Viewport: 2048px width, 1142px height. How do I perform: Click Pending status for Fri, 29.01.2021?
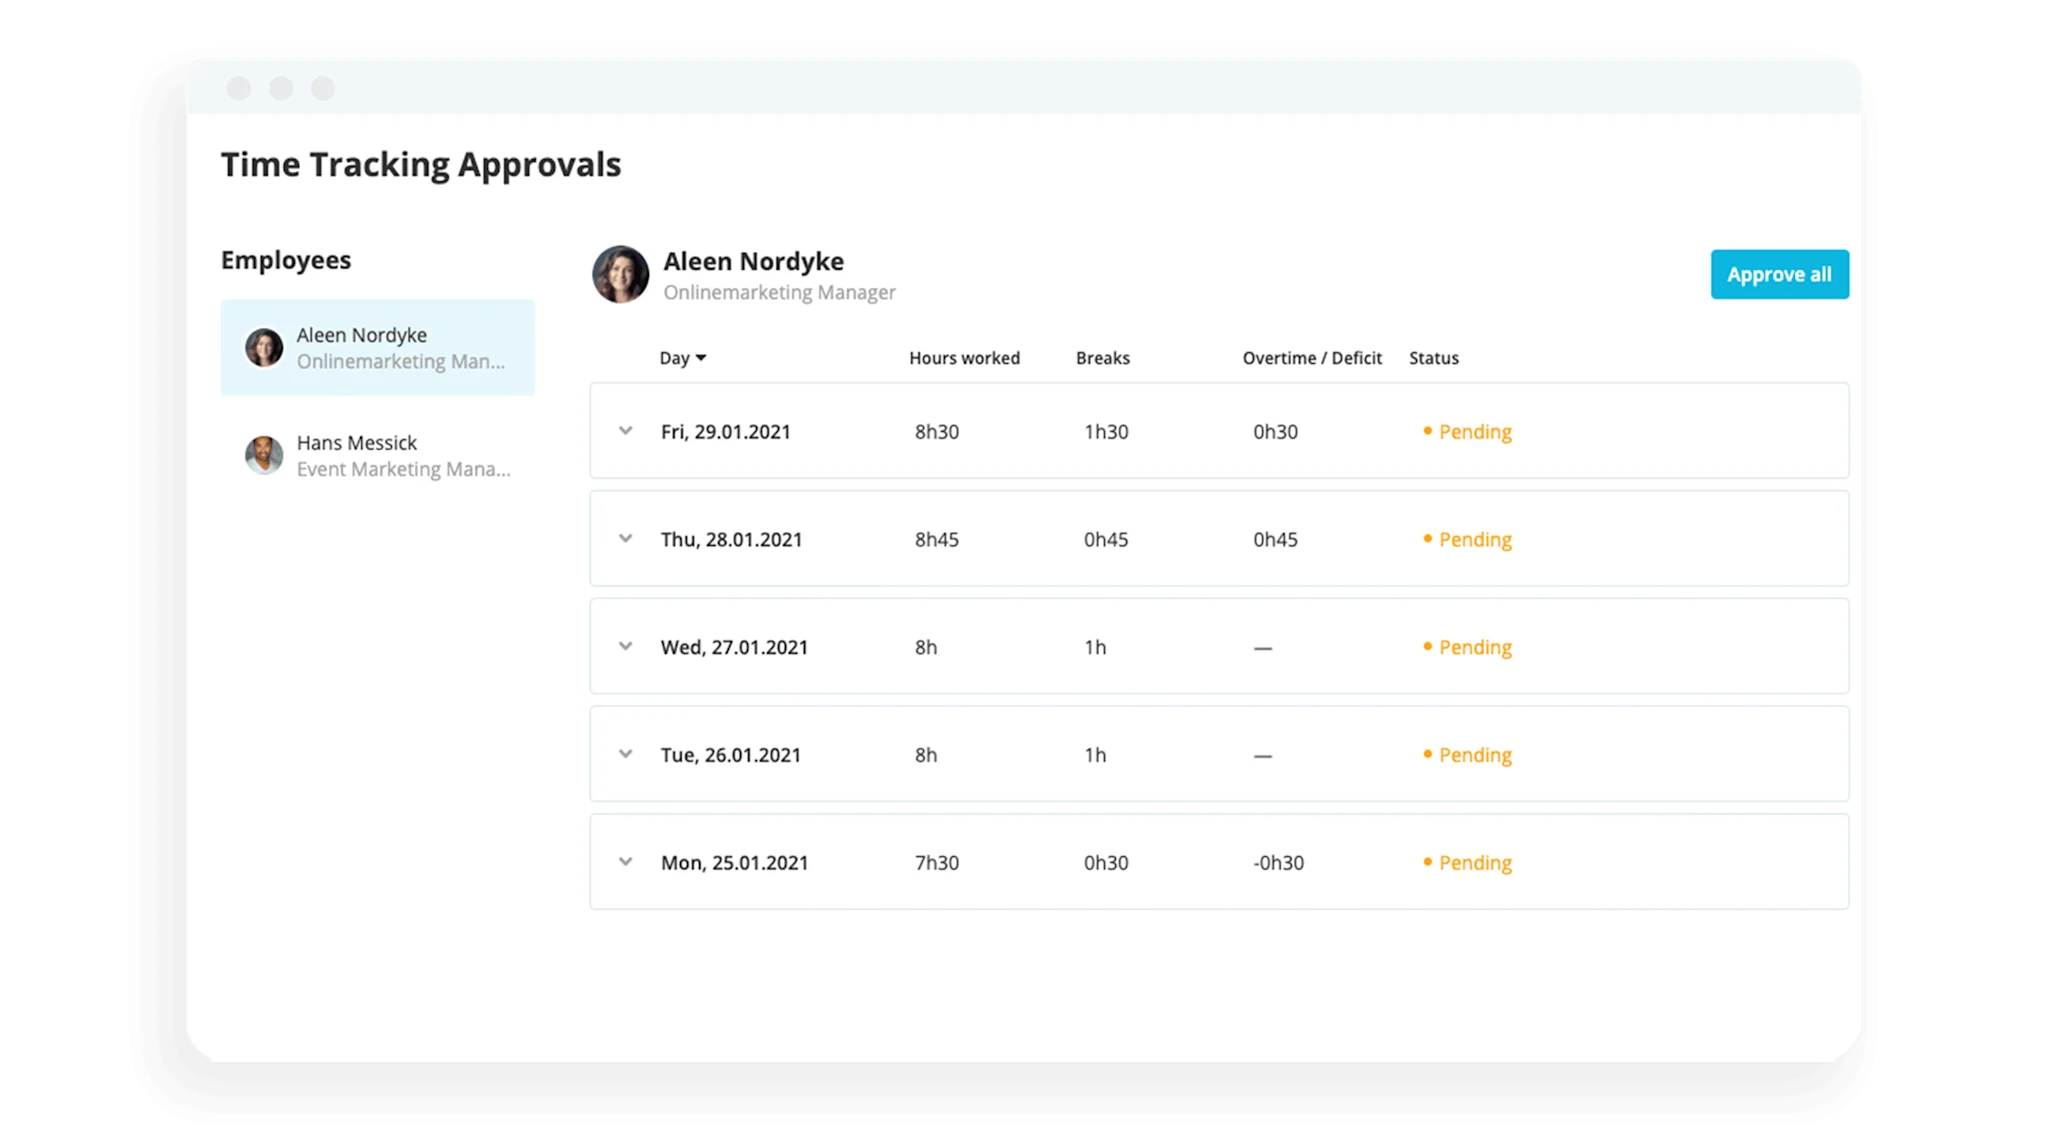point(1474,432)
